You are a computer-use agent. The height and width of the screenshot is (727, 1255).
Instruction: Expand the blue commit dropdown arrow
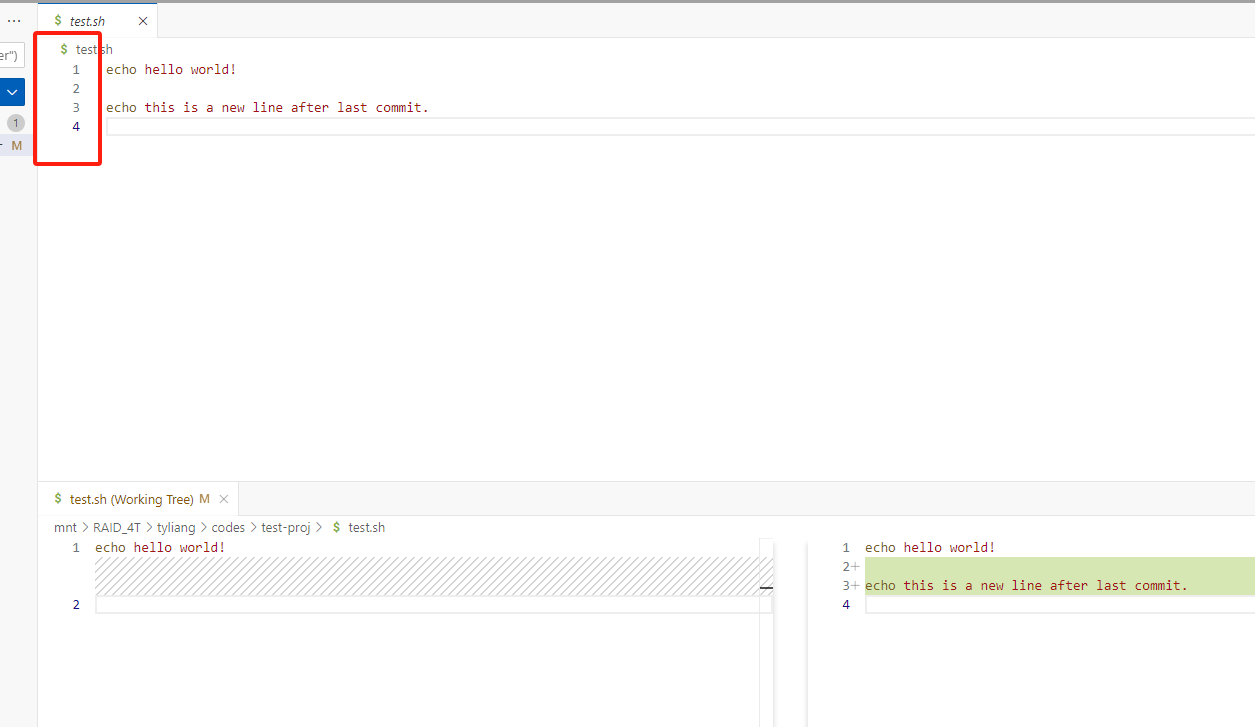(x=12, y=92)
